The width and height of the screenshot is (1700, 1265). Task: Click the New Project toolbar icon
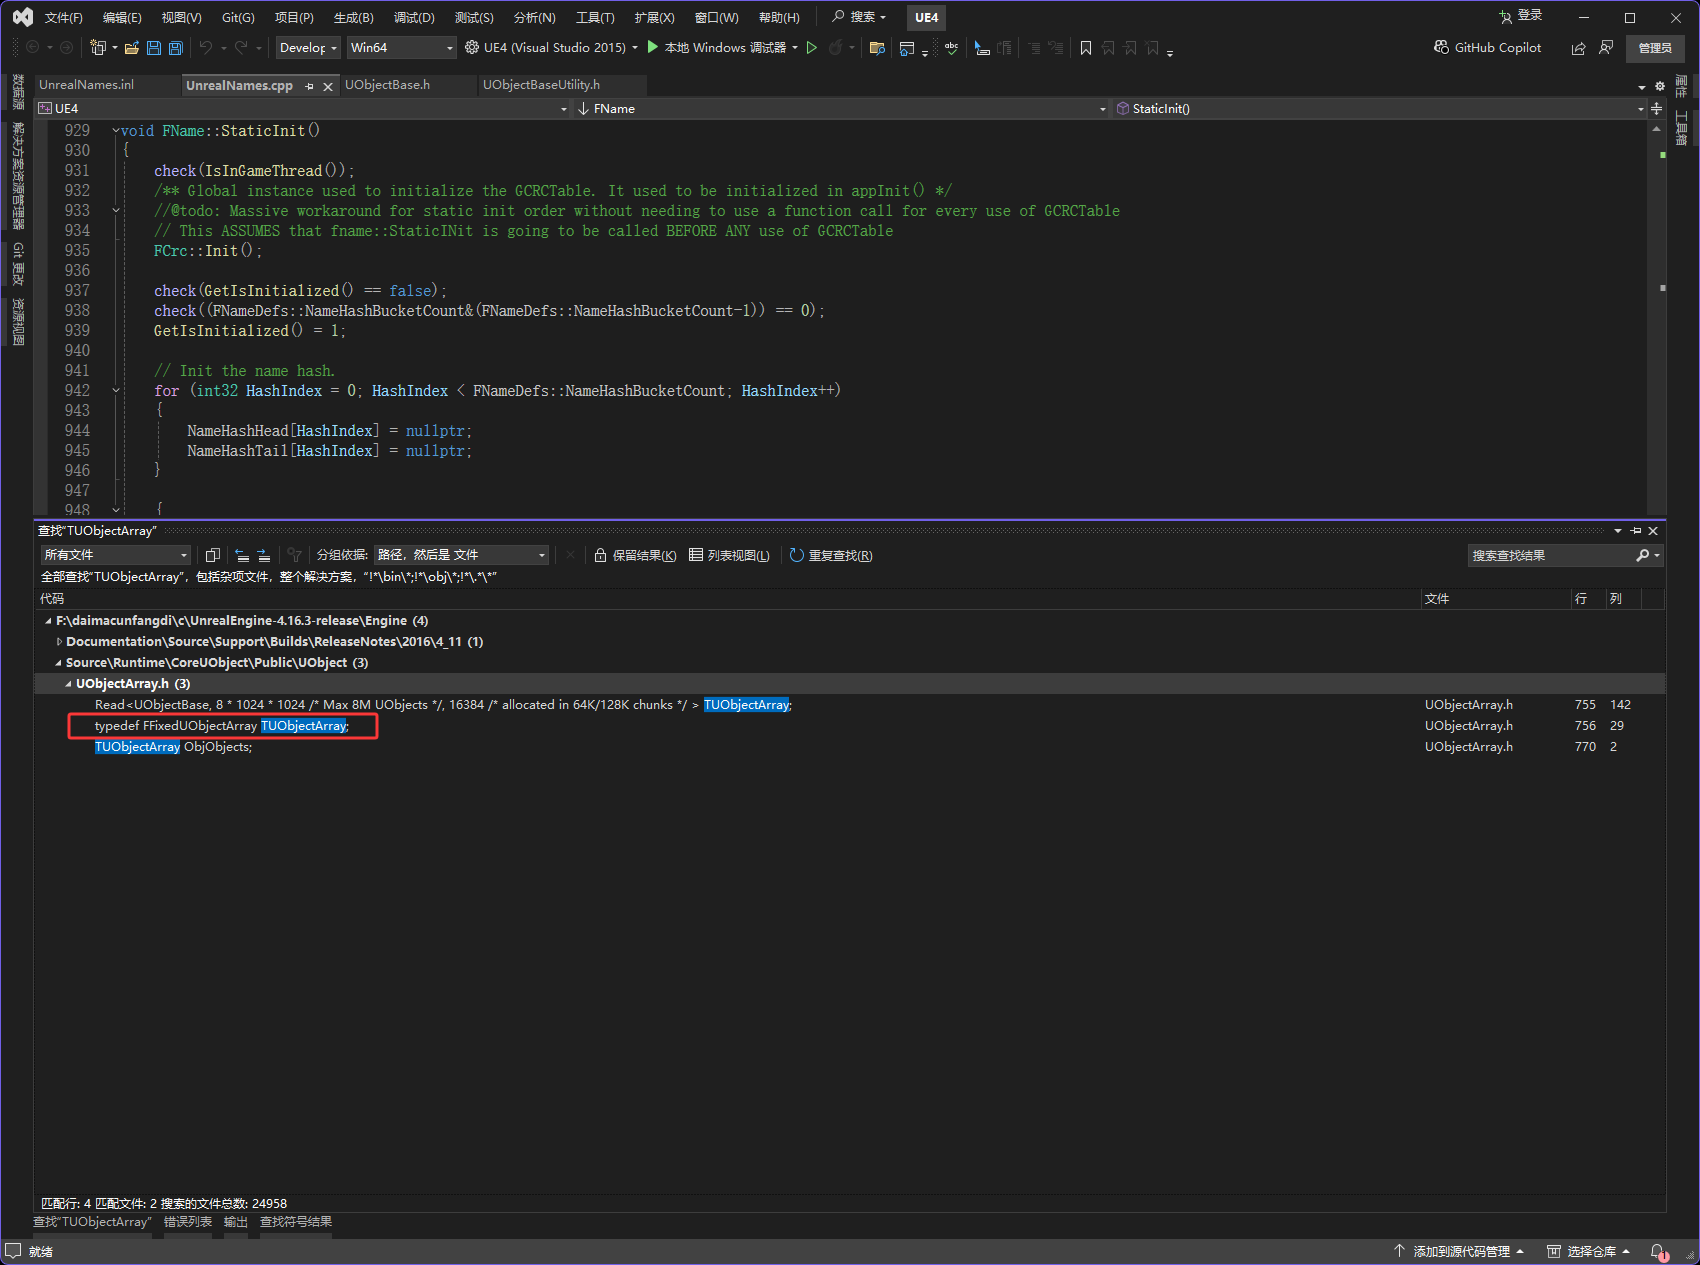(98, 47)
